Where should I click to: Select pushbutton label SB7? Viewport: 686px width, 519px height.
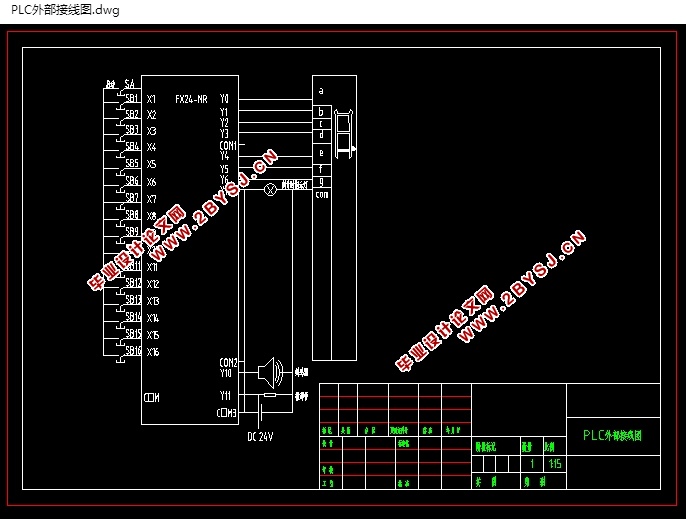click(x=132, y=198)
